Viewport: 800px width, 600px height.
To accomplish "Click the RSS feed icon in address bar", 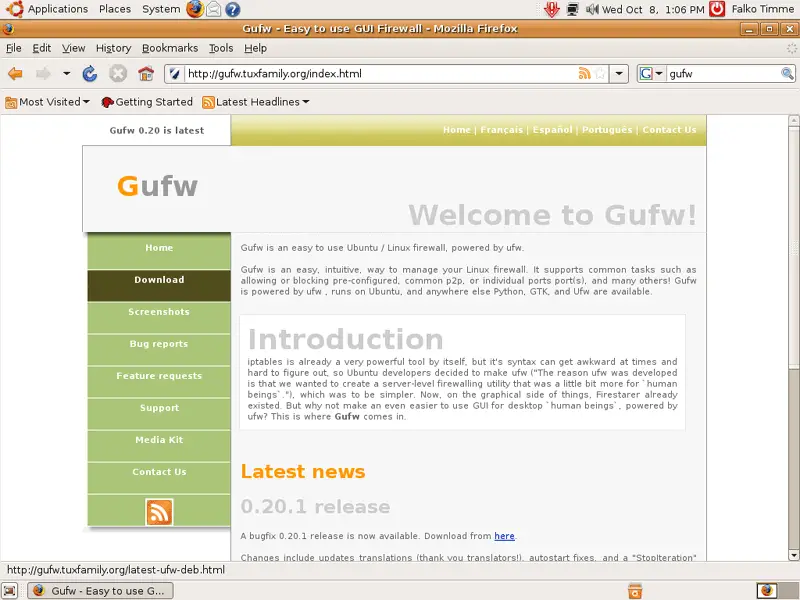I will pyautogui.click(x=584, y=73).
